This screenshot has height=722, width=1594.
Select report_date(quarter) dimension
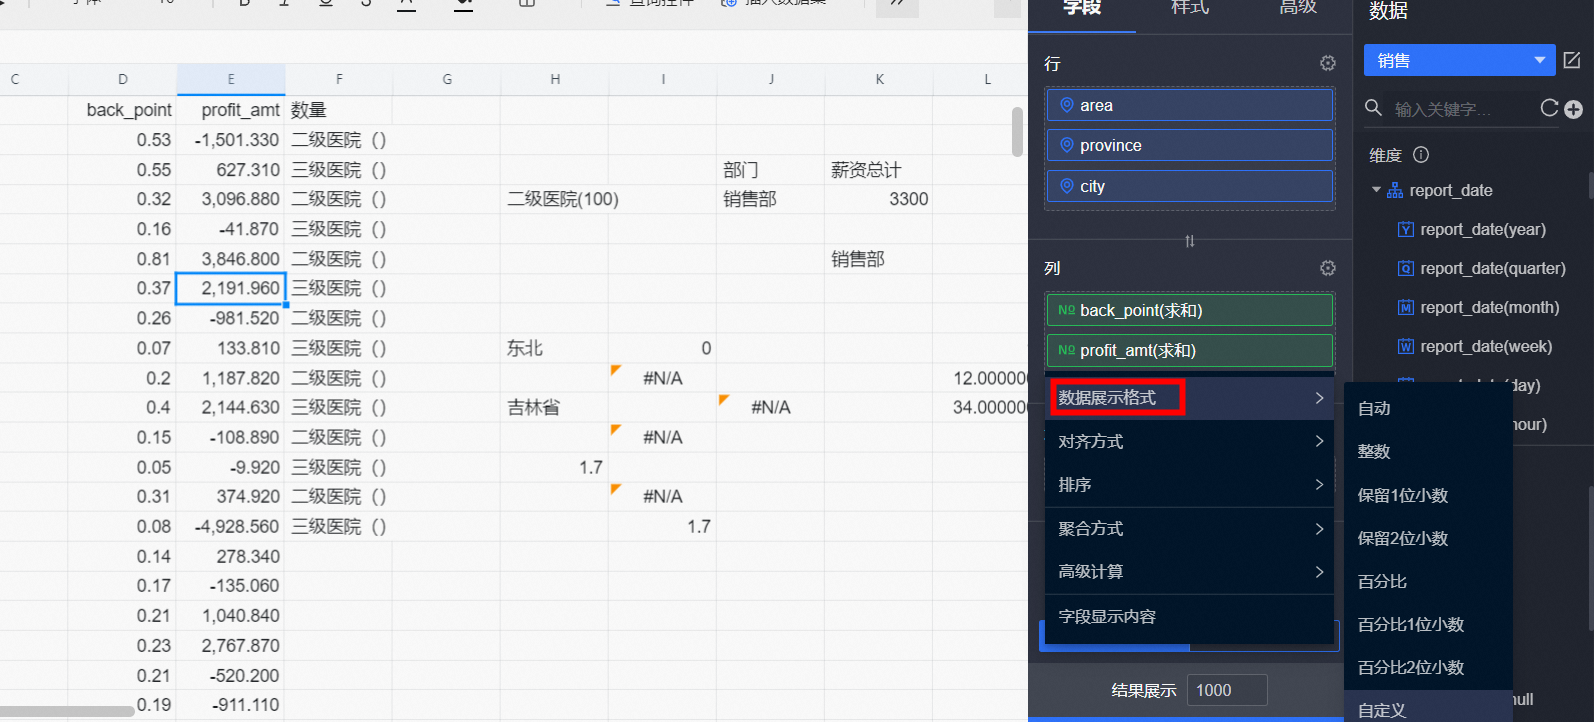tap(1492, 268)
